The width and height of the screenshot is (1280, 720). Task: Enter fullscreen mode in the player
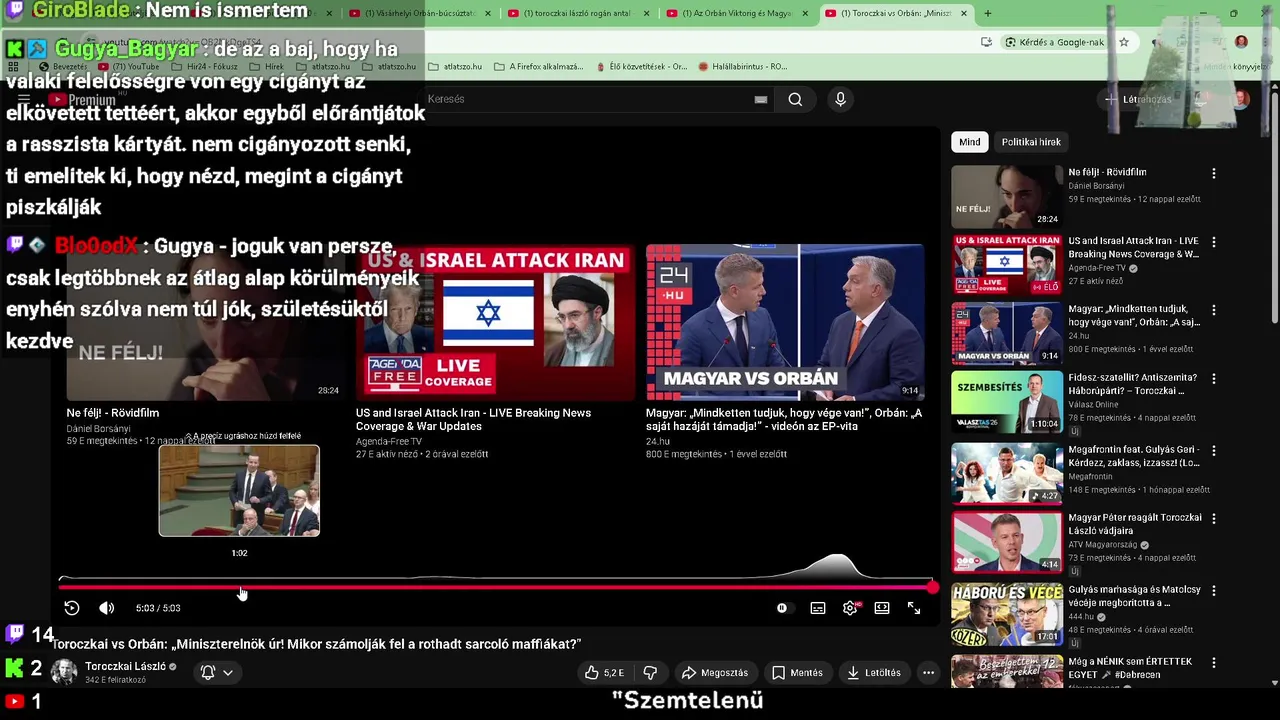[x=914, y=608]
